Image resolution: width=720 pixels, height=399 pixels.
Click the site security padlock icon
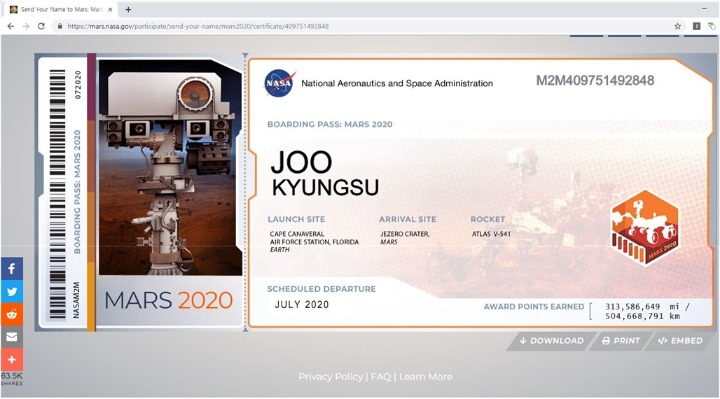coord(60,26)
